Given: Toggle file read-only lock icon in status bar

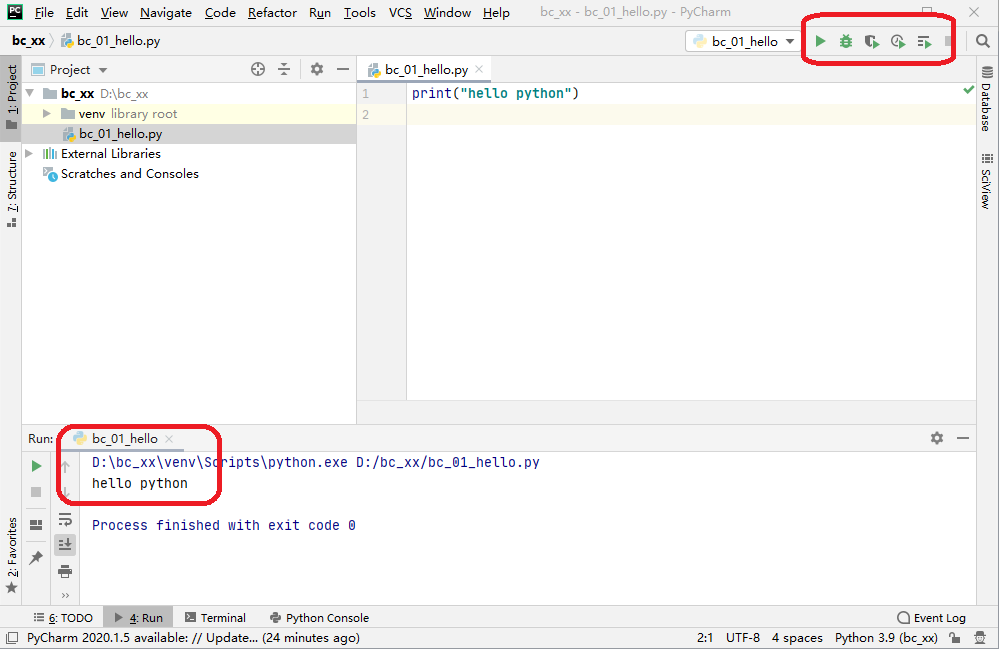Looking at the screenshot, I should (956, 638).
